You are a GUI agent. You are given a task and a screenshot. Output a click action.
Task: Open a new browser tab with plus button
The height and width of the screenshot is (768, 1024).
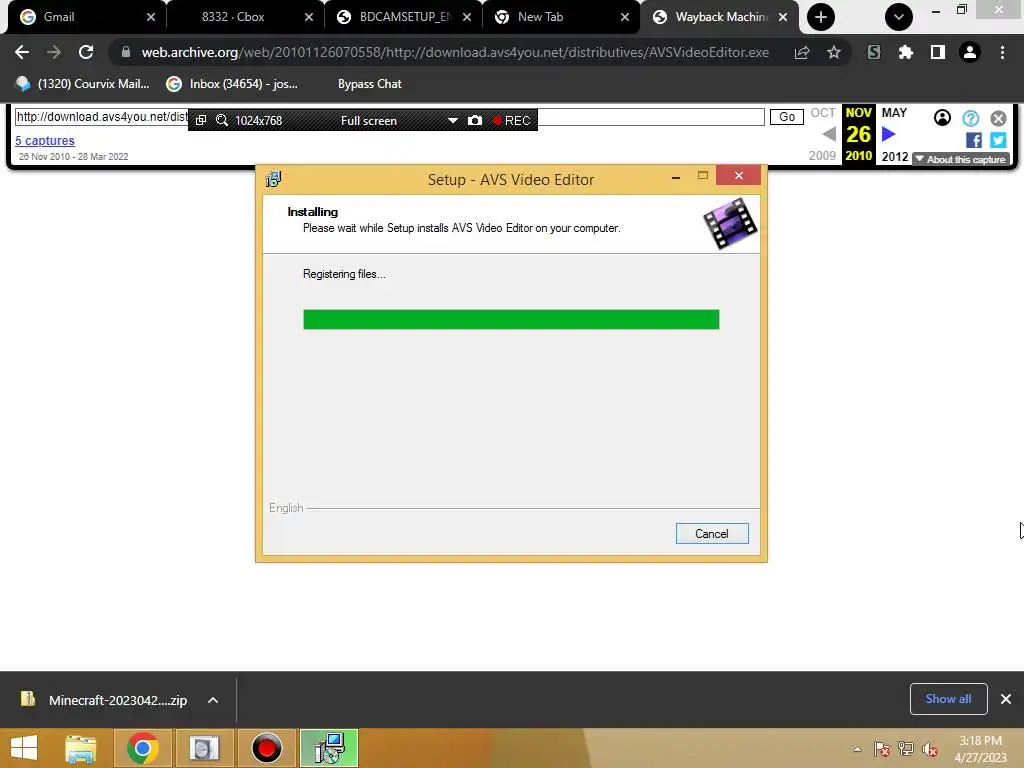[x=821, y=17]
